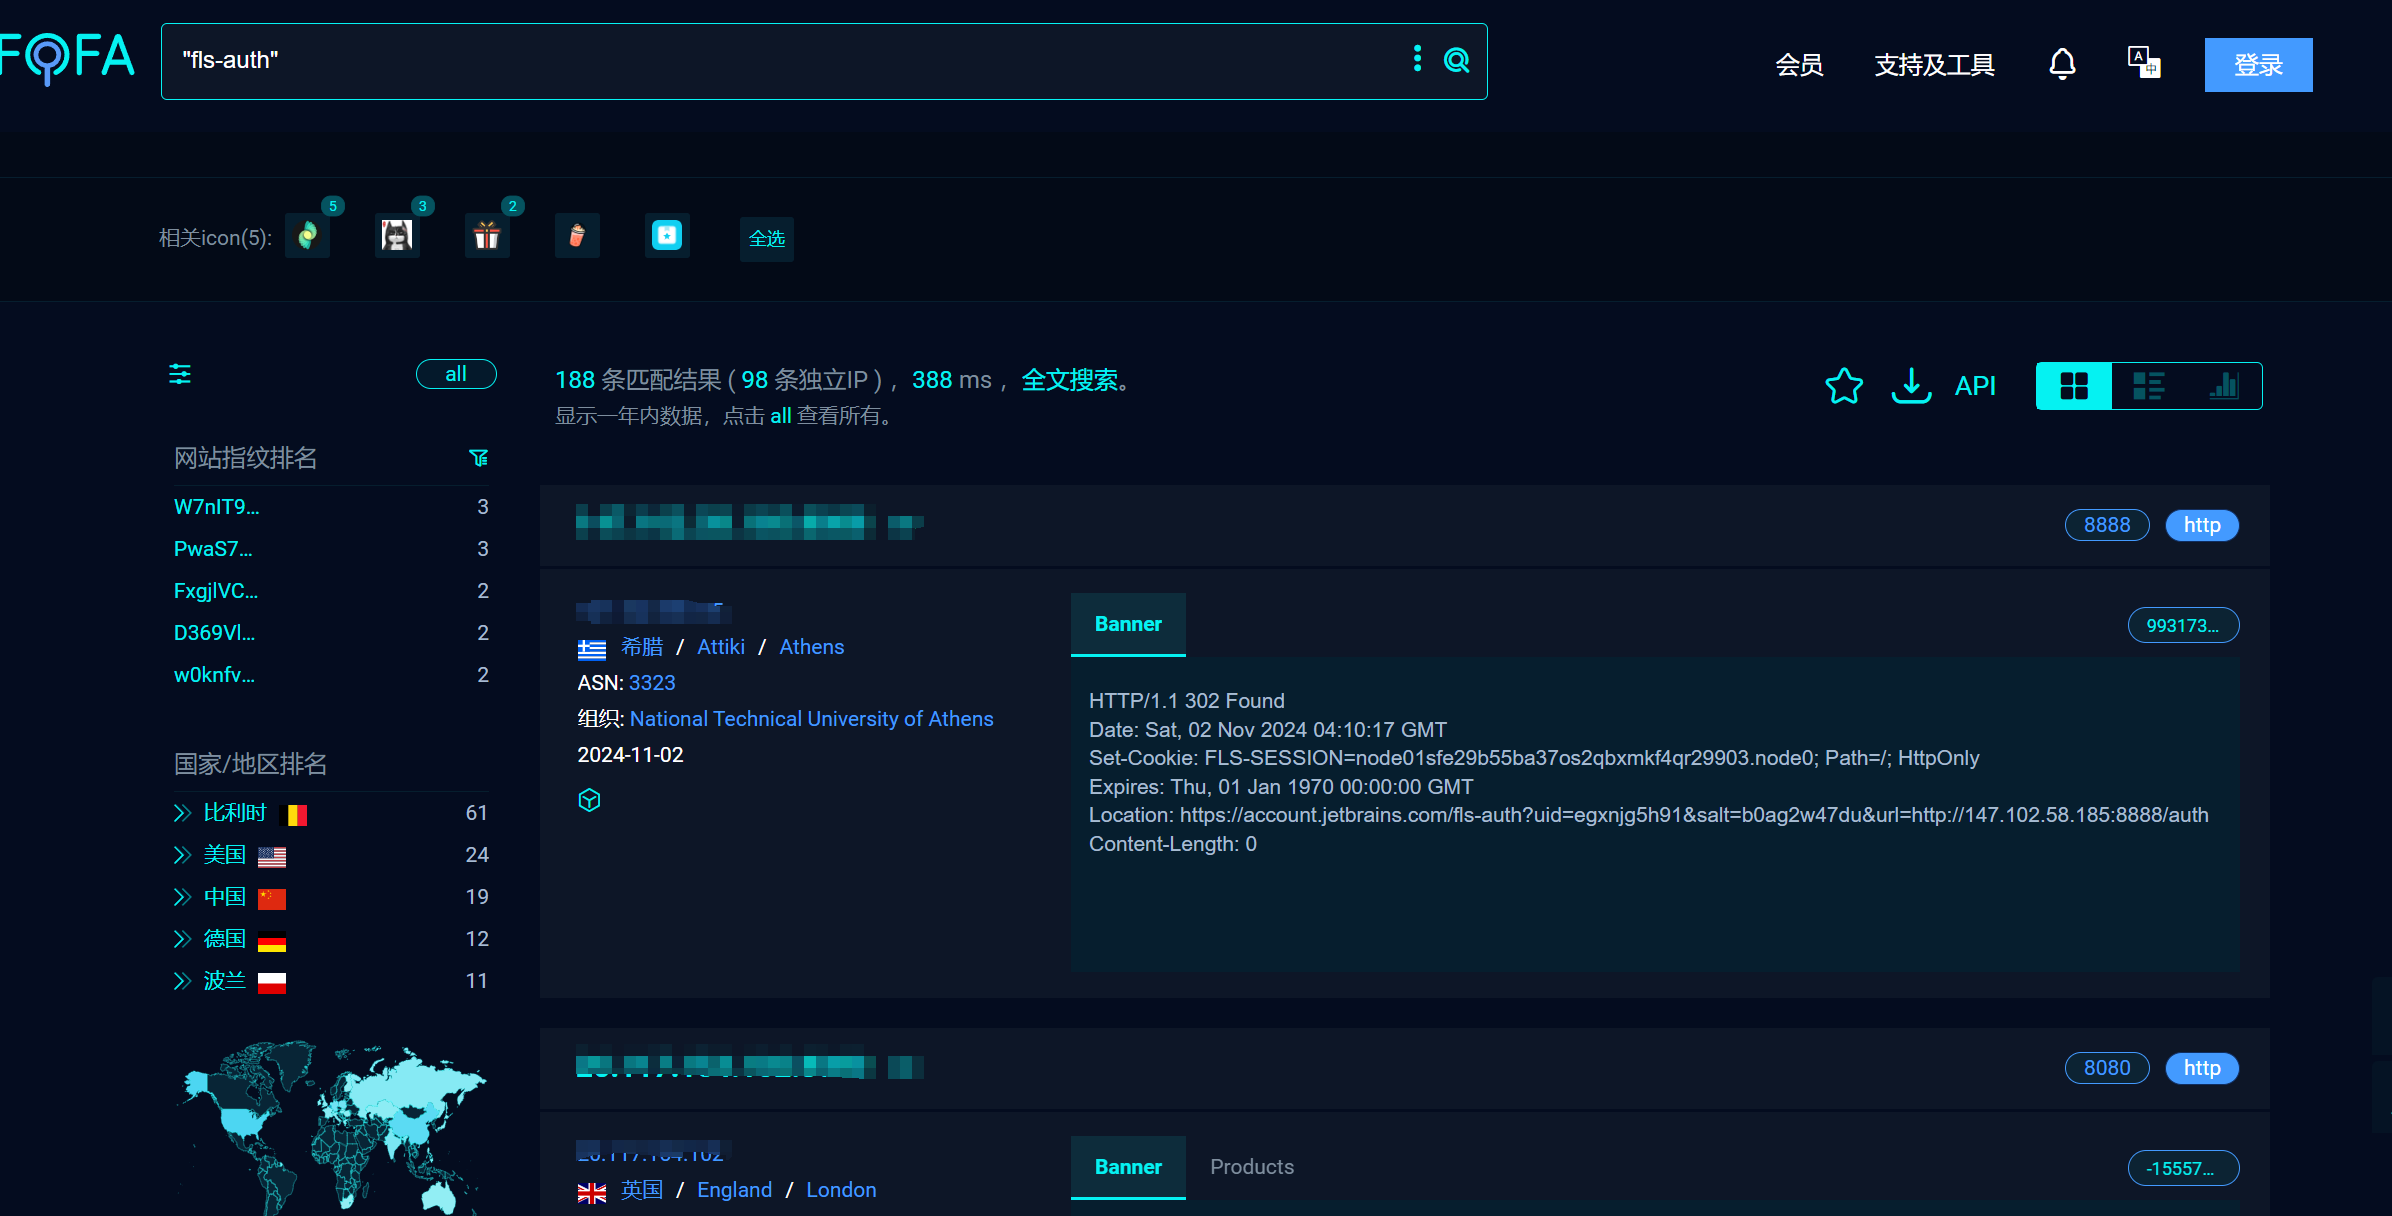Expand the 德国 country entry
The height and width of the screenshot is (1216, 2392).
182,939
